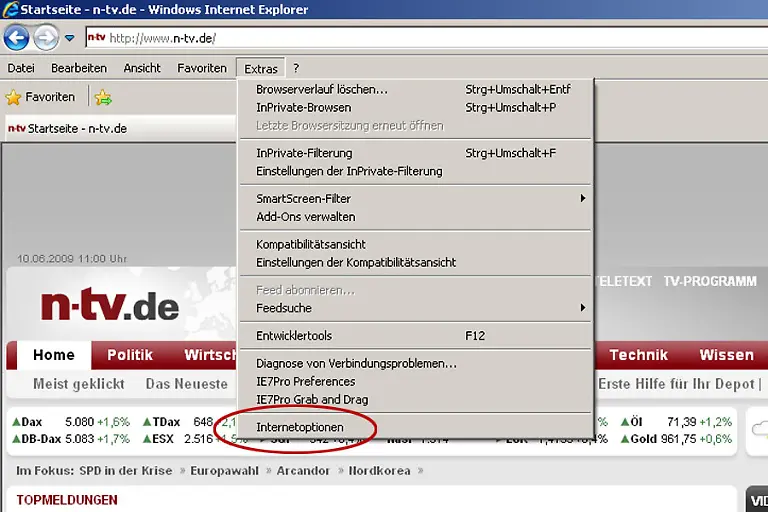Click the Startseite - n-tv.de browser tab
The image size is (768, 512).
[68, 128]
